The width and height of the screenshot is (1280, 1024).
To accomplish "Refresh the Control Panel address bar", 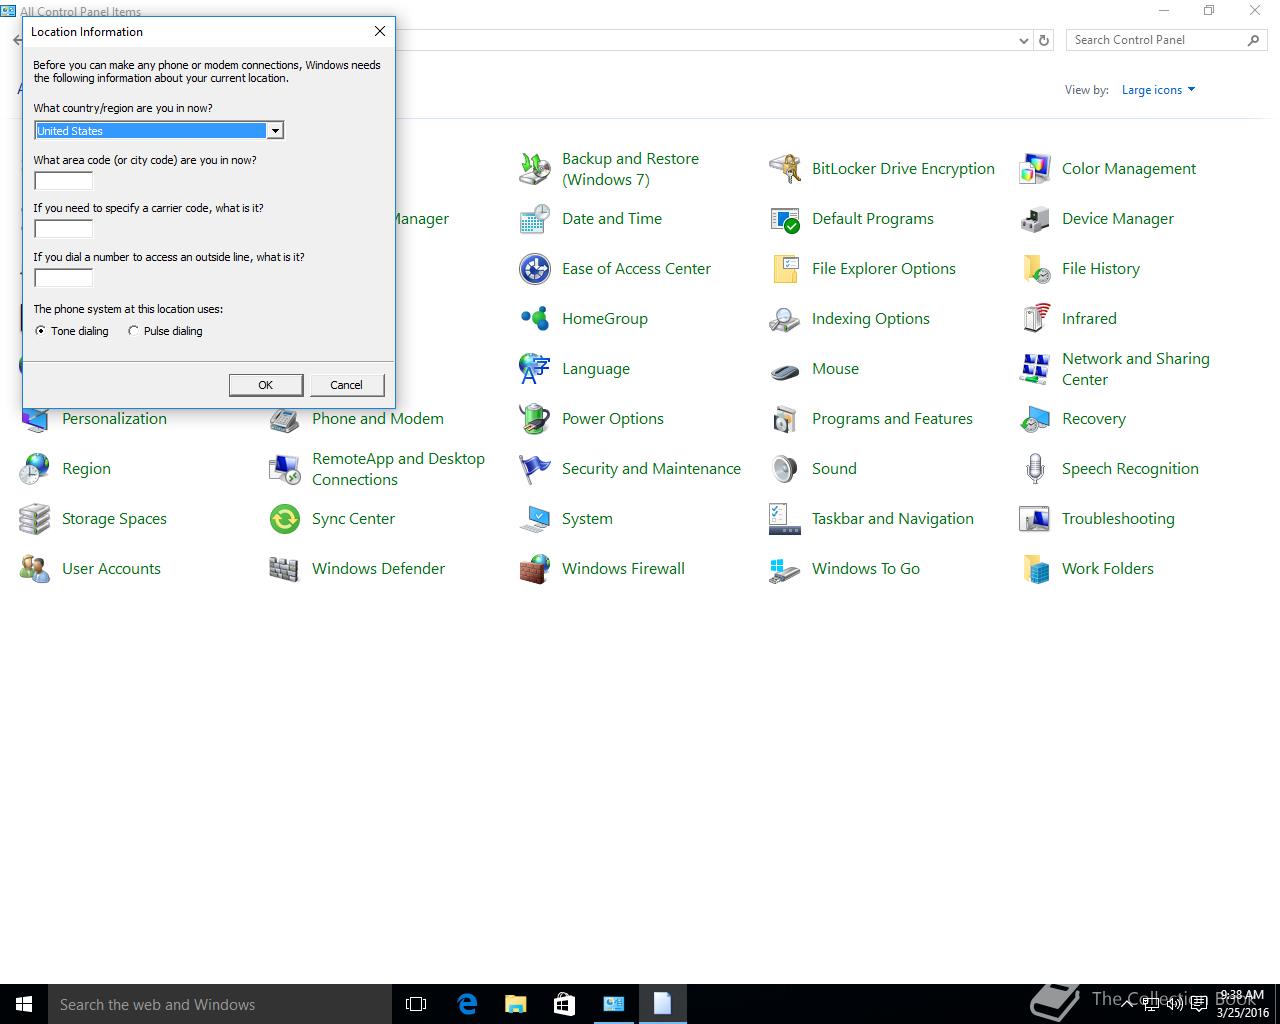I will (x=1044, y=41).
